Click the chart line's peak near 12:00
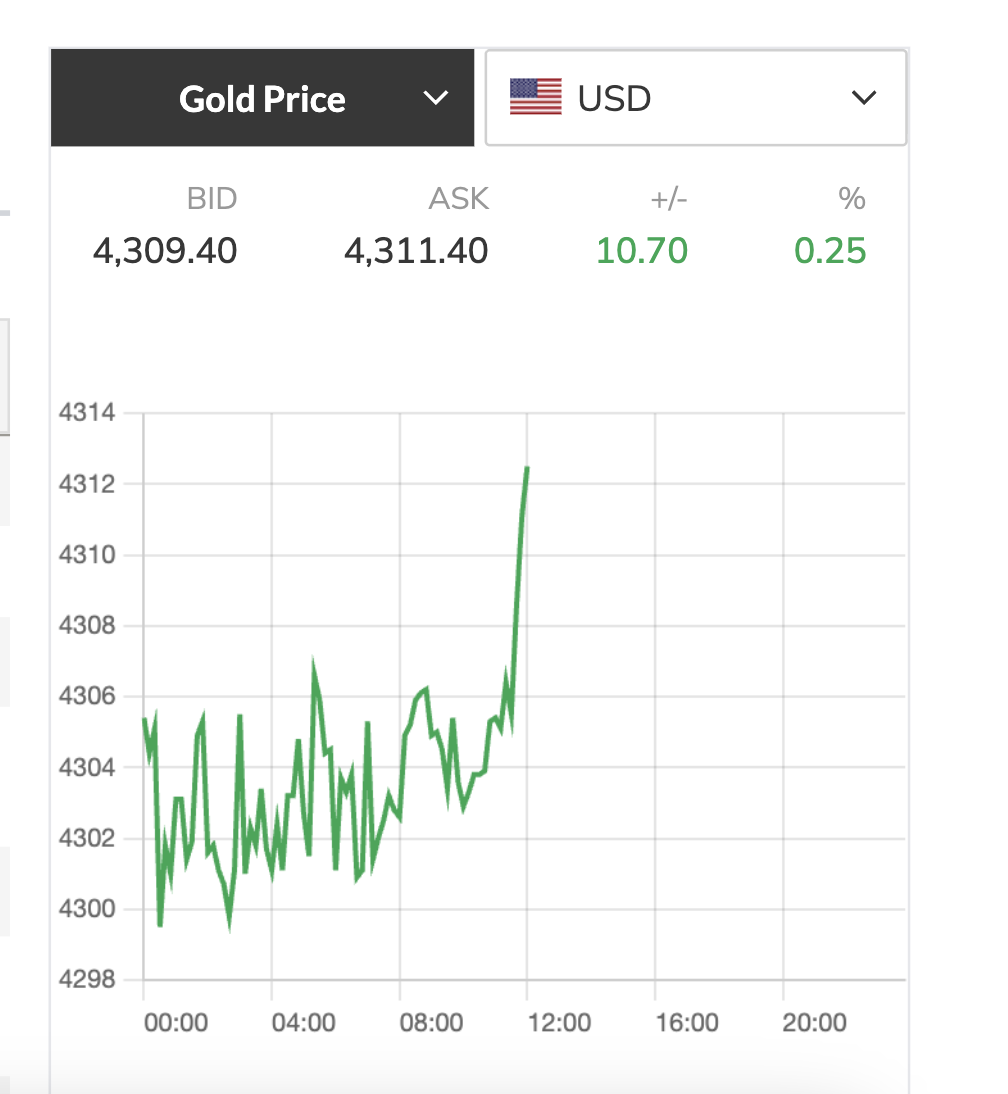The image size is (1008, 1094). tap(526, 468)
